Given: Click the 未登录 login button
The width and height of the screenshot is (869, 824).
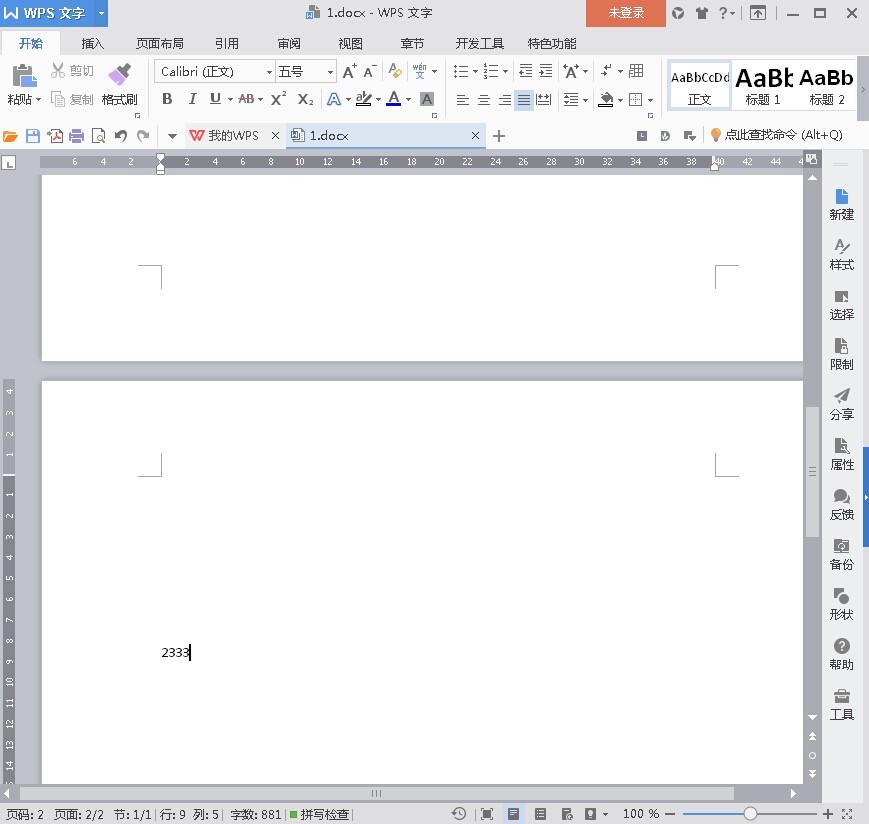Looking at the screenshot, I should (x=626, y=13).
